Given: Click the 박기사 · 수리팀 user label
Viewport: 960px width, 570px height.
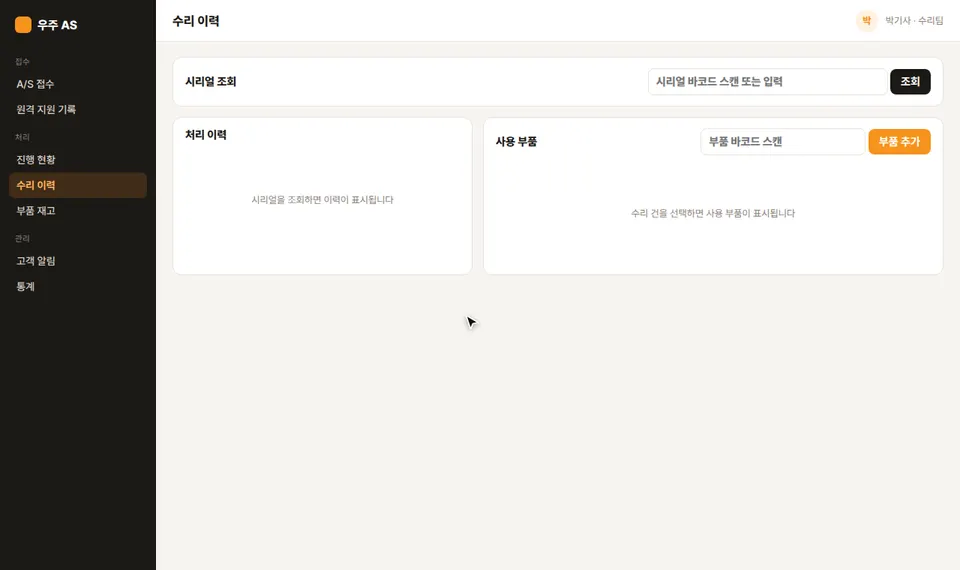Looking at the screenshot, I should coord(914,21).
